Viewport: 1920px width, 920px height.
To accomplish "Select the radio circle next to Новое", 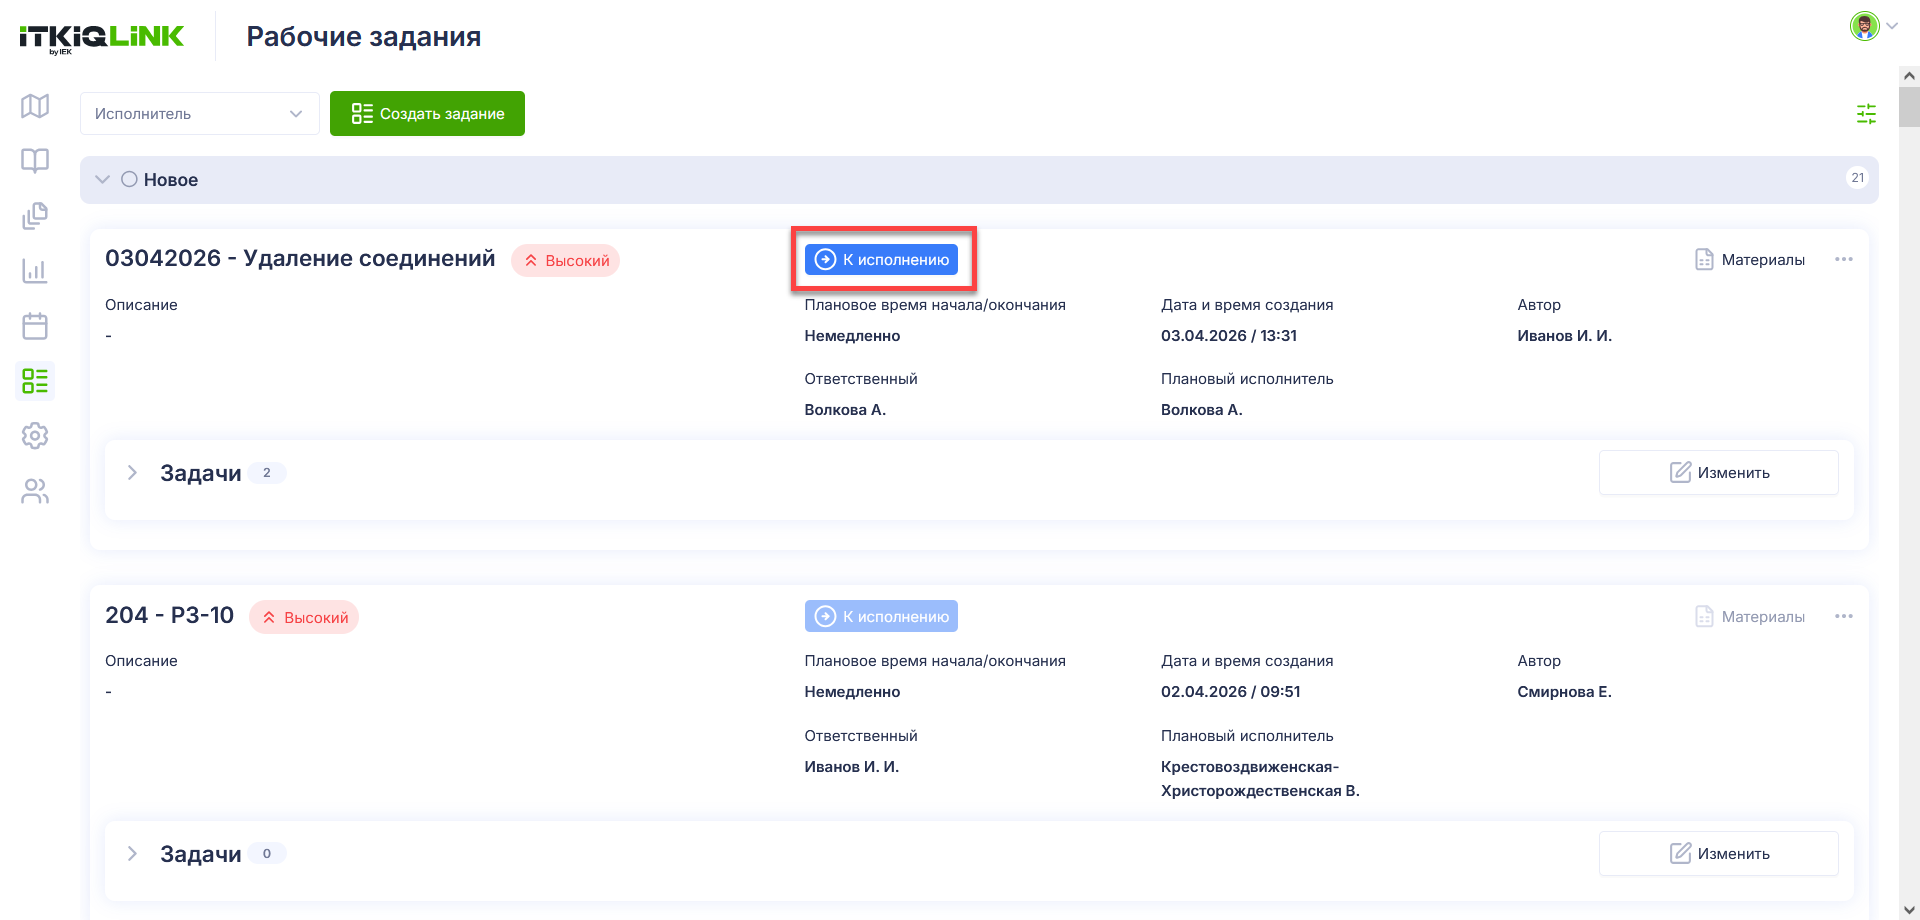I will pos(129,179).
